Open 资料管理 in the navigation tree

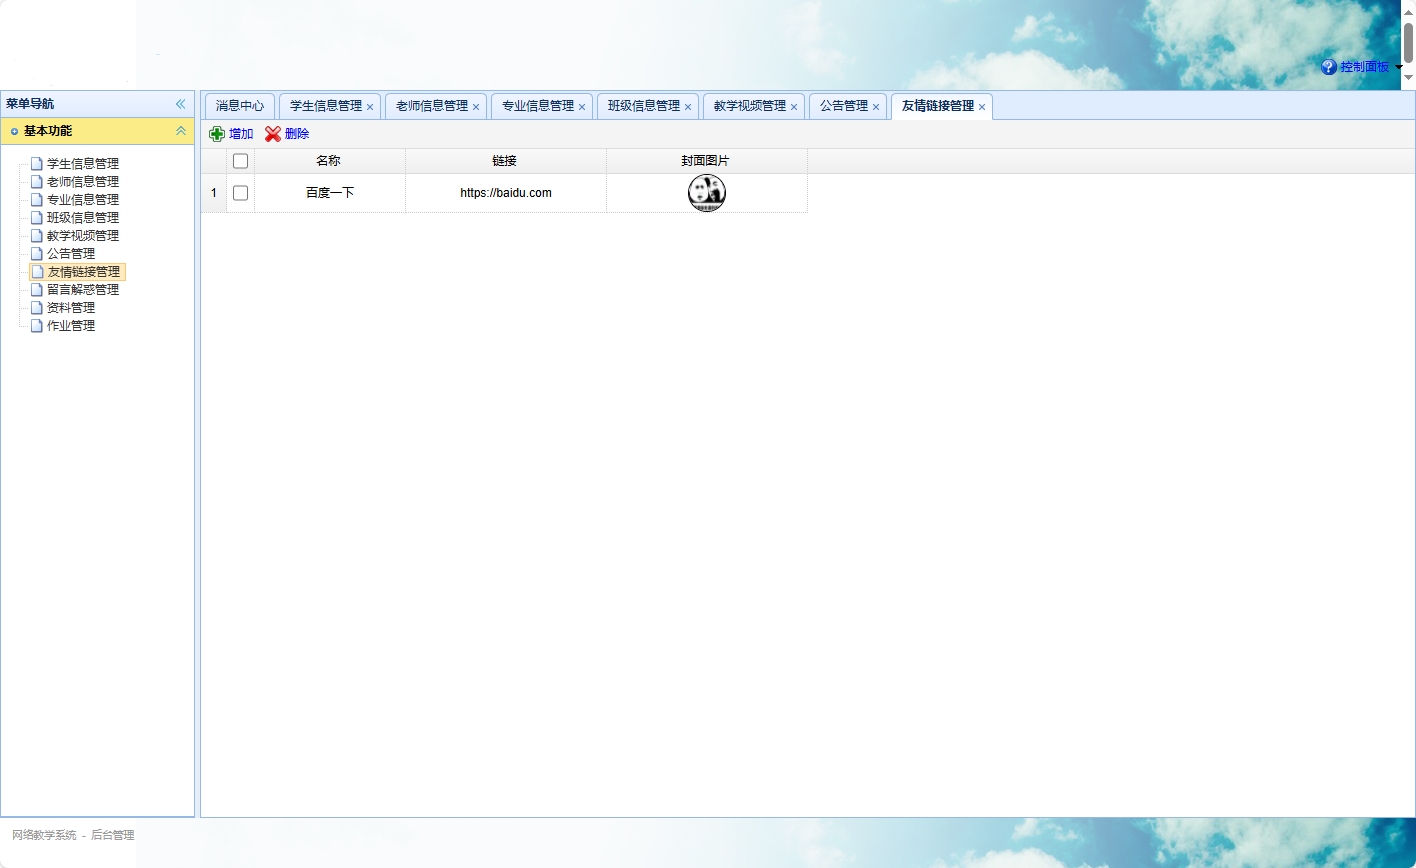click(71, 308)
